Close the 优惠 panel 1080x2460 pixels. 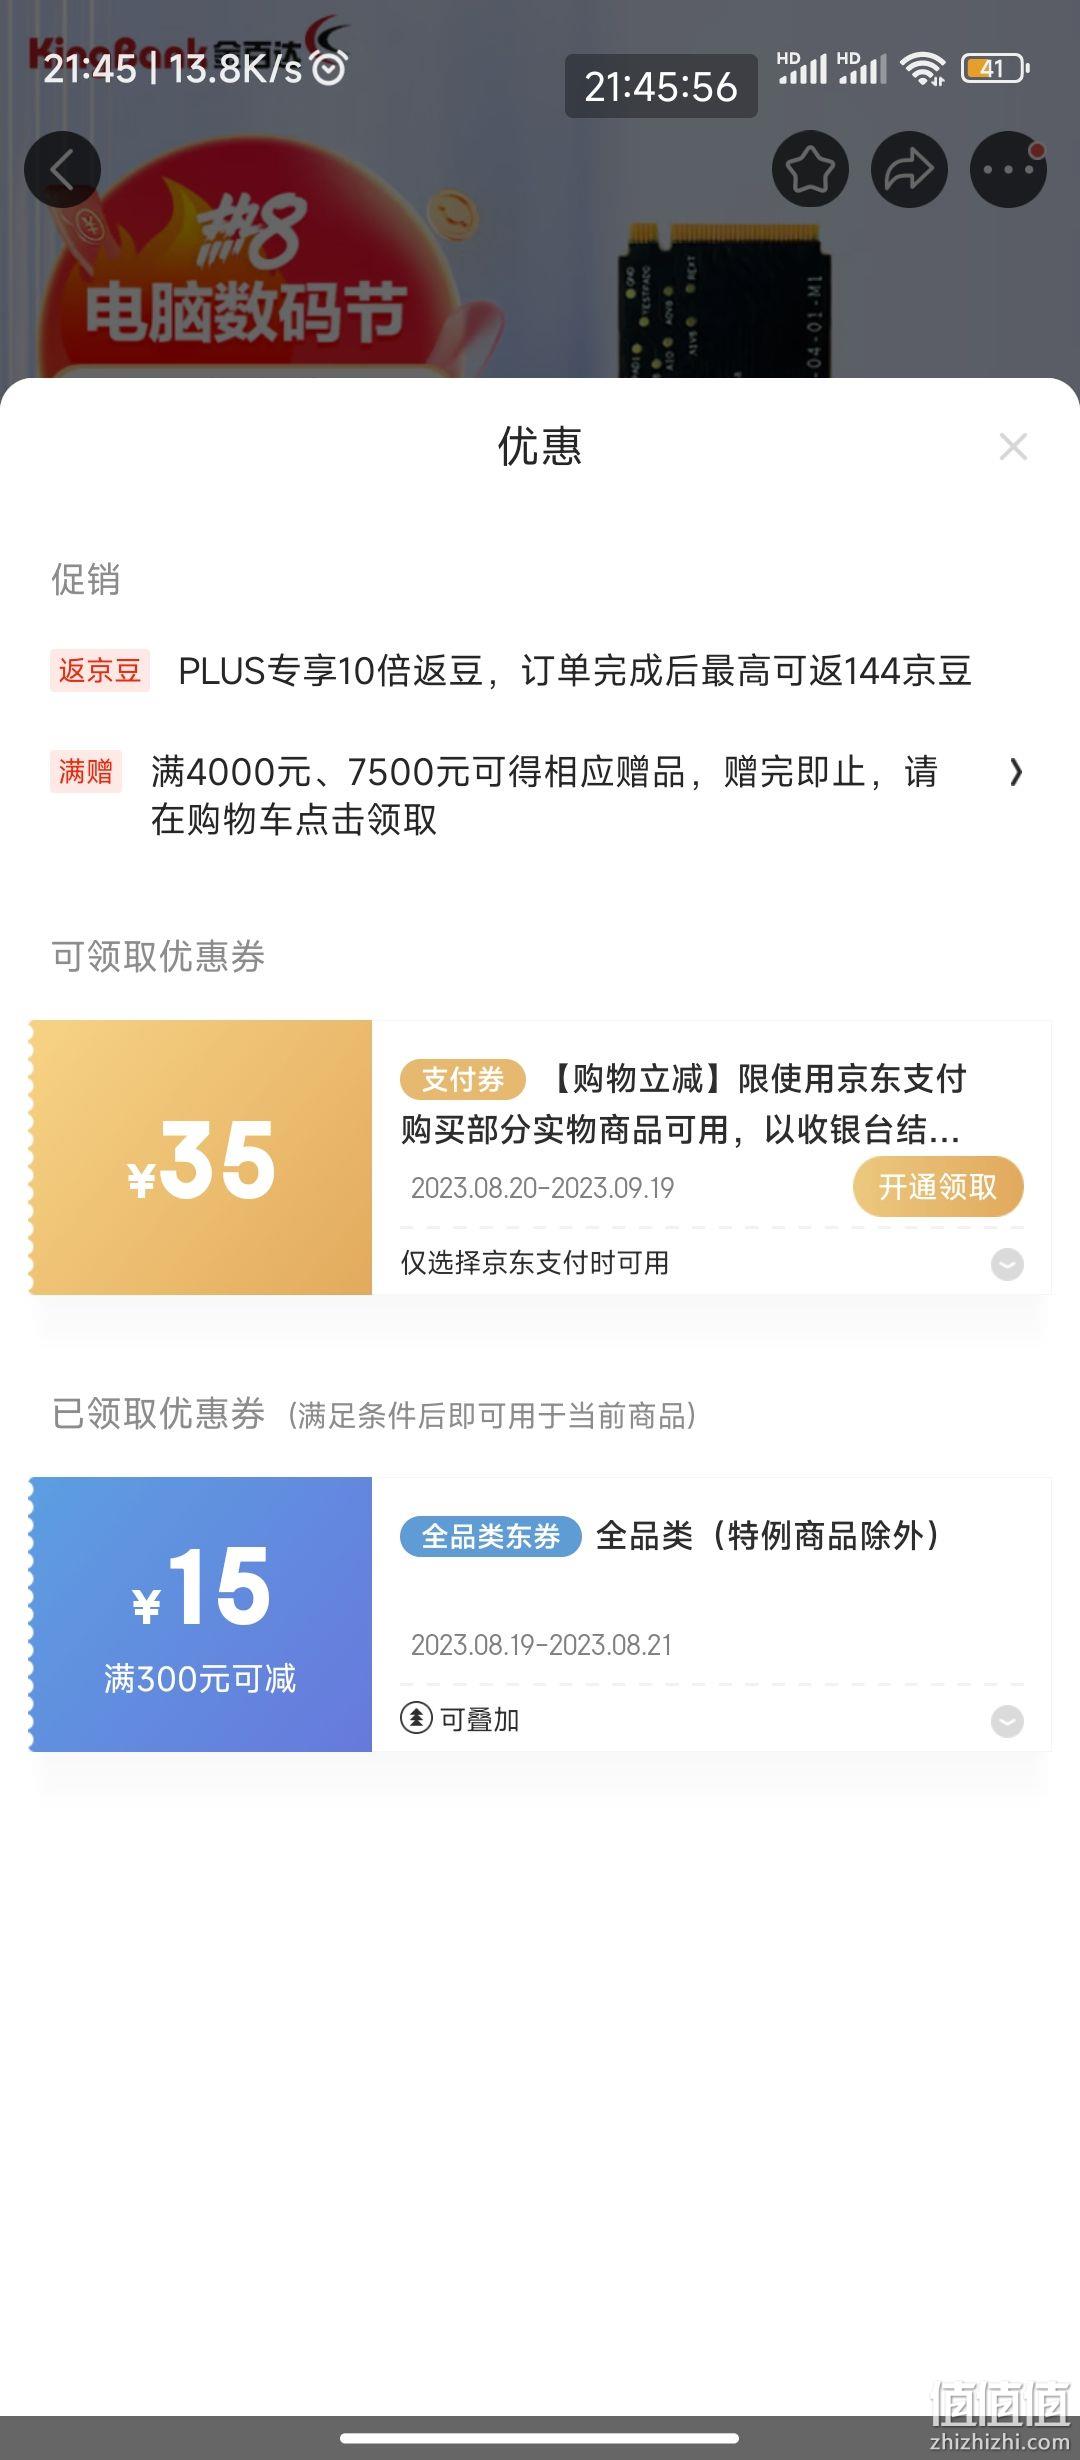tap(1013, 447)
